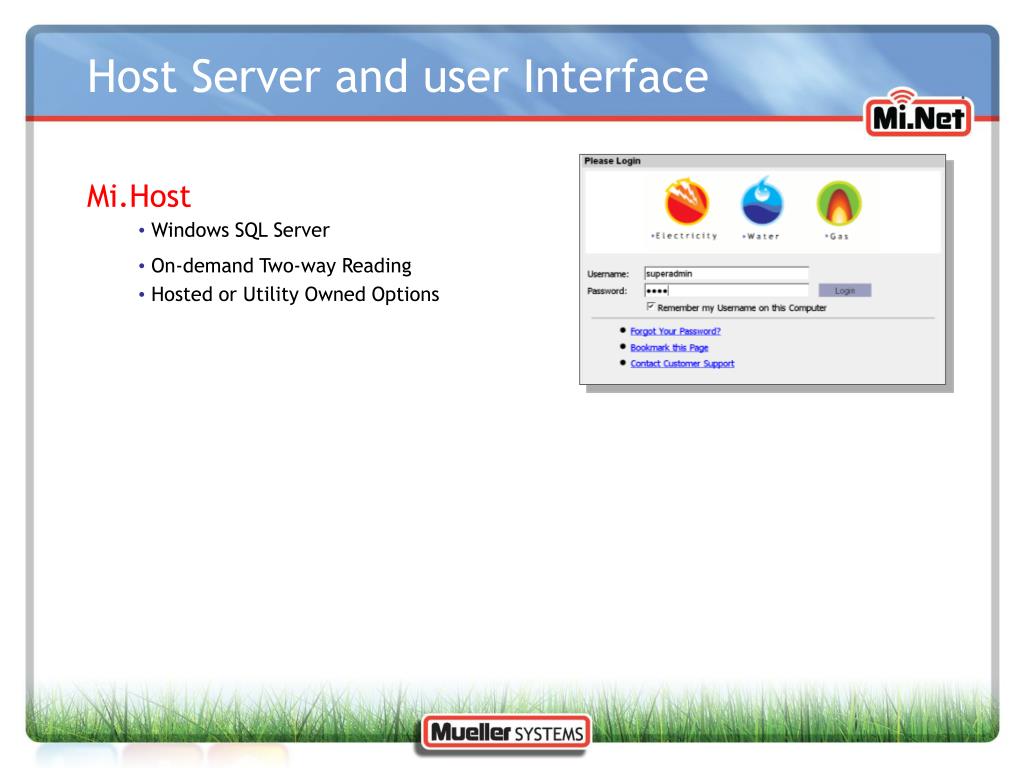This screenshot has height=768, width=1024.
Task: Open Forgot Your Password link
Action: 675,331
